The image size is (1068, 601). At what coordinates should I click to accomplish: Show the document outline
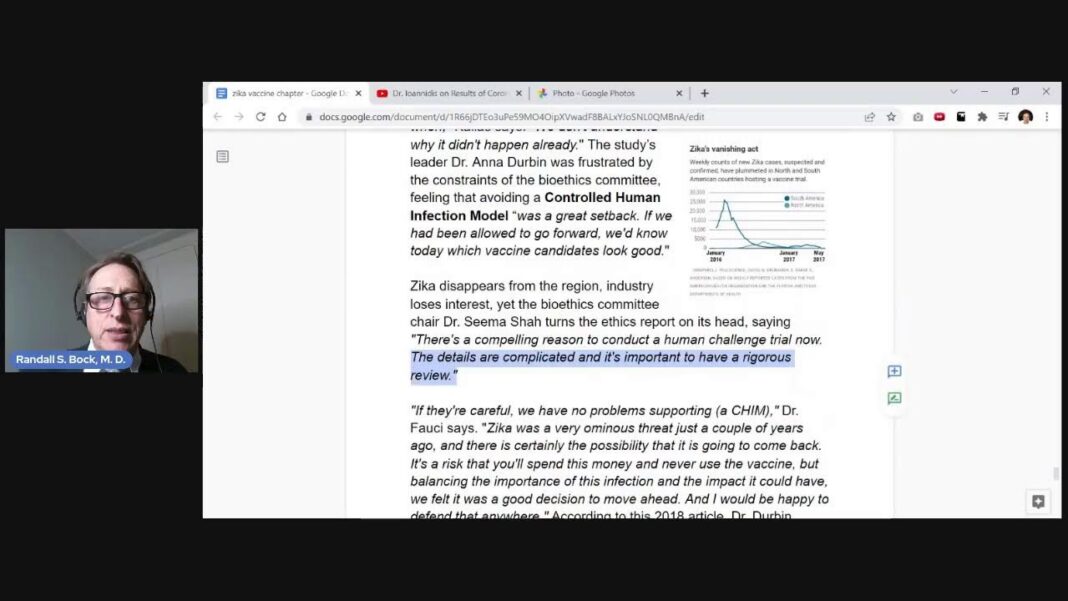pyautogui.click(x=223, y=157)
